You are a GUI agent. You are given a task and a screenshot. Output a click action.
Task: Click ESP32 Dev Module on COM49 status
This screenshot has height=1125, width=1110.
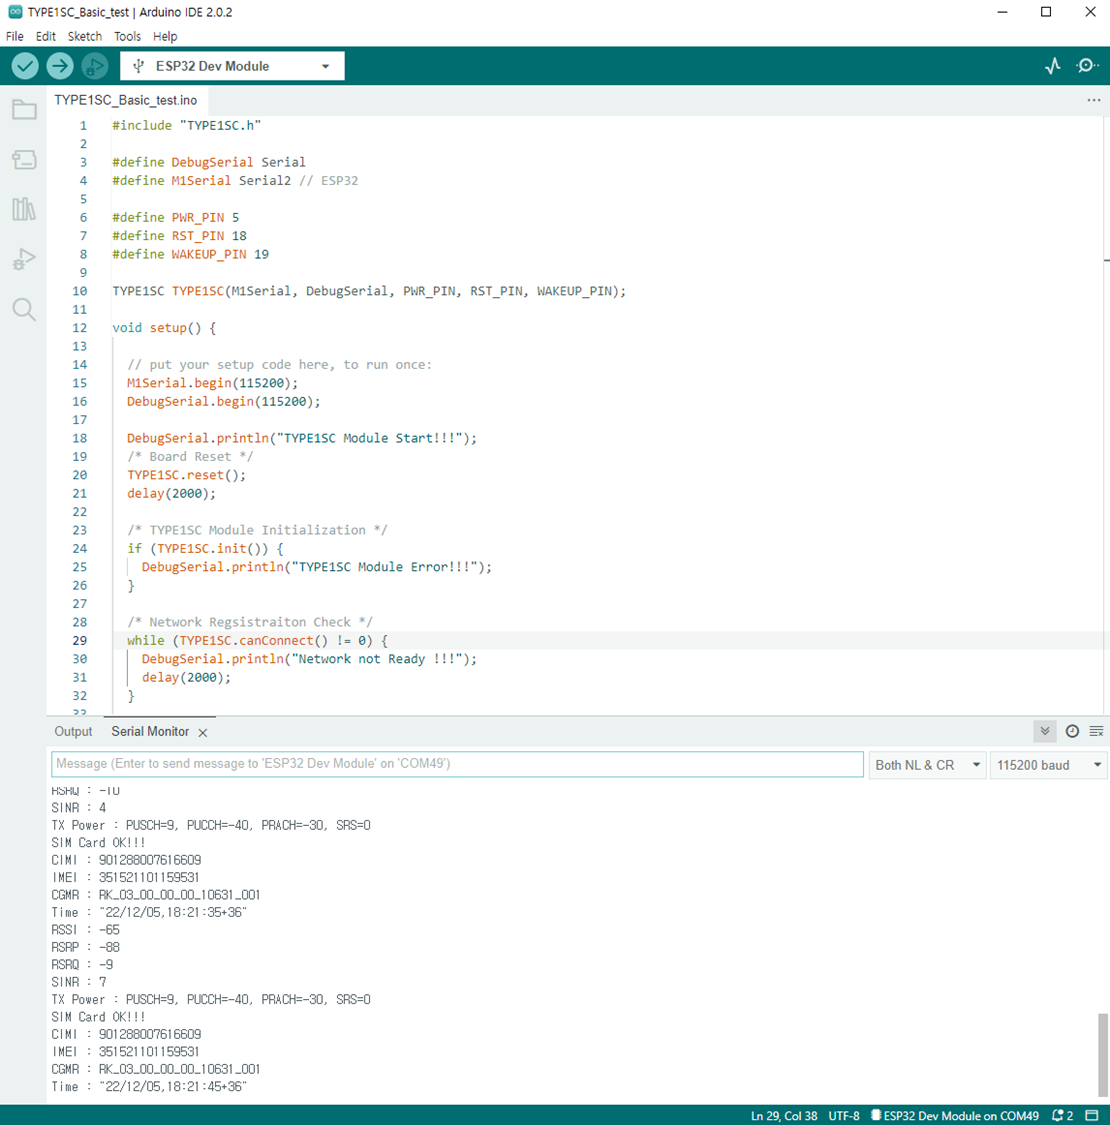(x=954, y=1116)
